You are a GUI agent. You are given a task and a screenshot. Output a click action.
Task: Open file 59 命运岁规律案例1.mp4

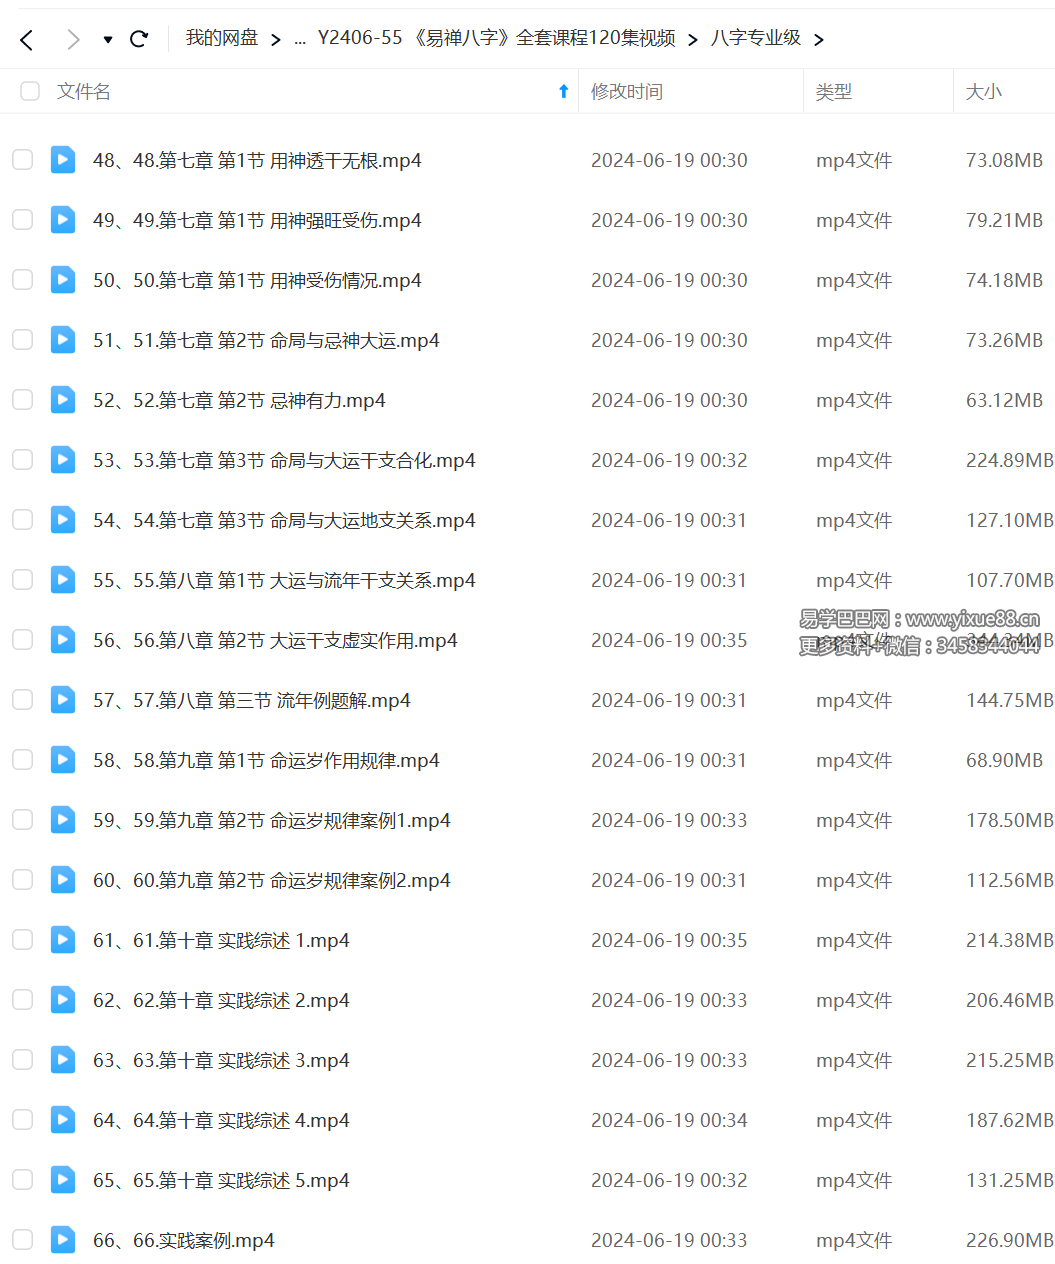[x=271, y=820]
